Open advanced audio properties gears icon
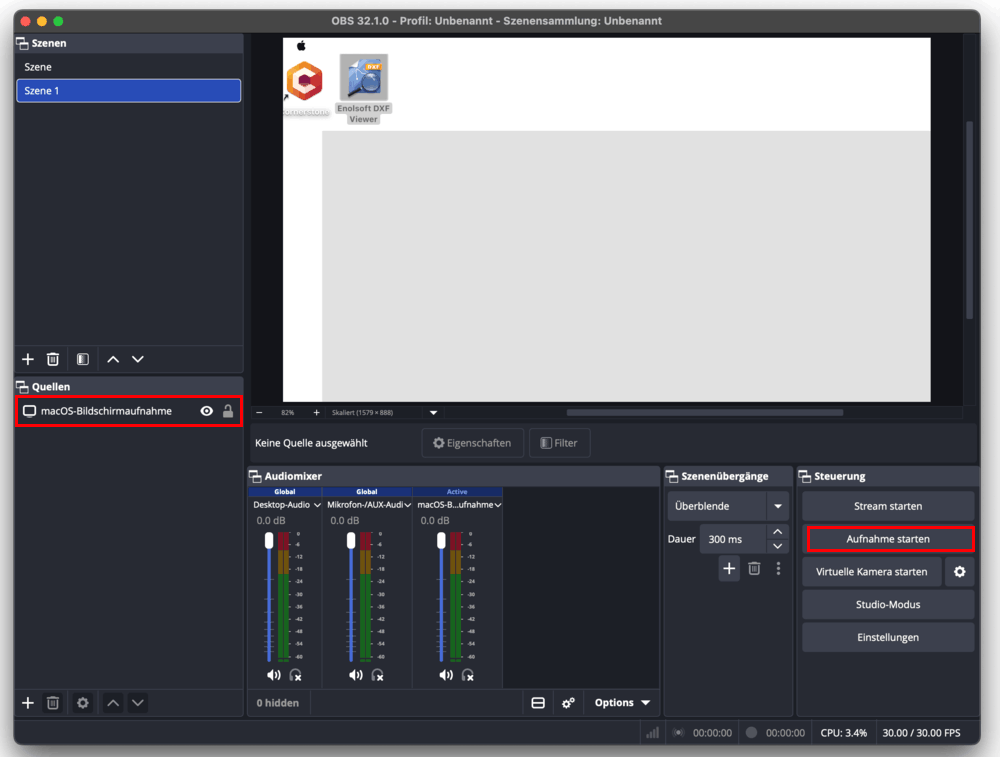The height and width of the screenshot is (757, 1000). pos(568,703)
